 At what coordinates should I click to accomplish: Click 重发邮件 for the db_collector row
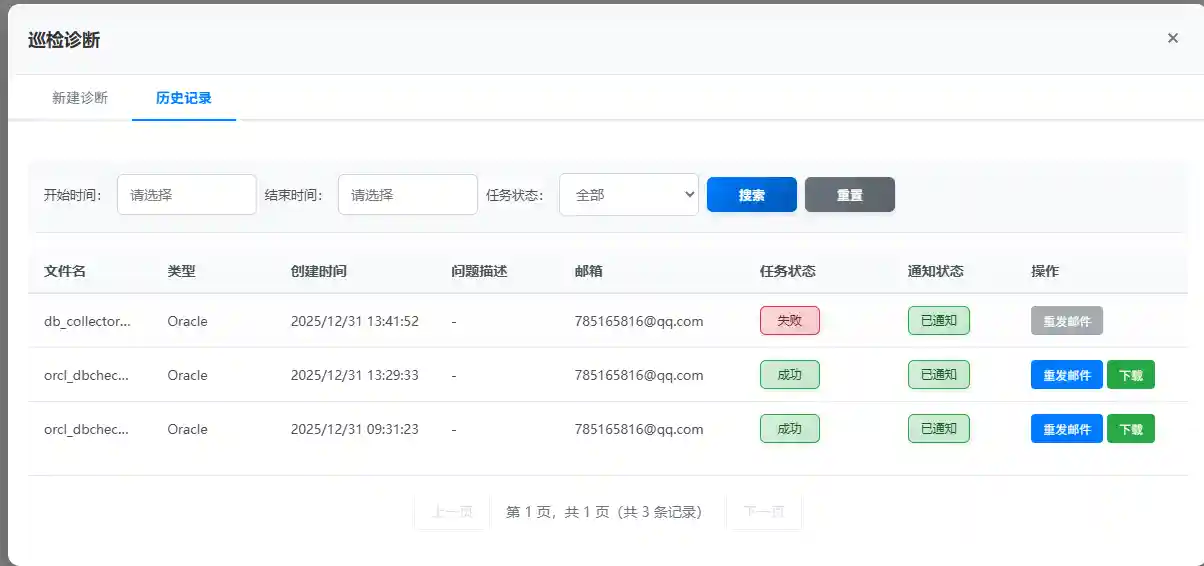tap(1067, 321)
